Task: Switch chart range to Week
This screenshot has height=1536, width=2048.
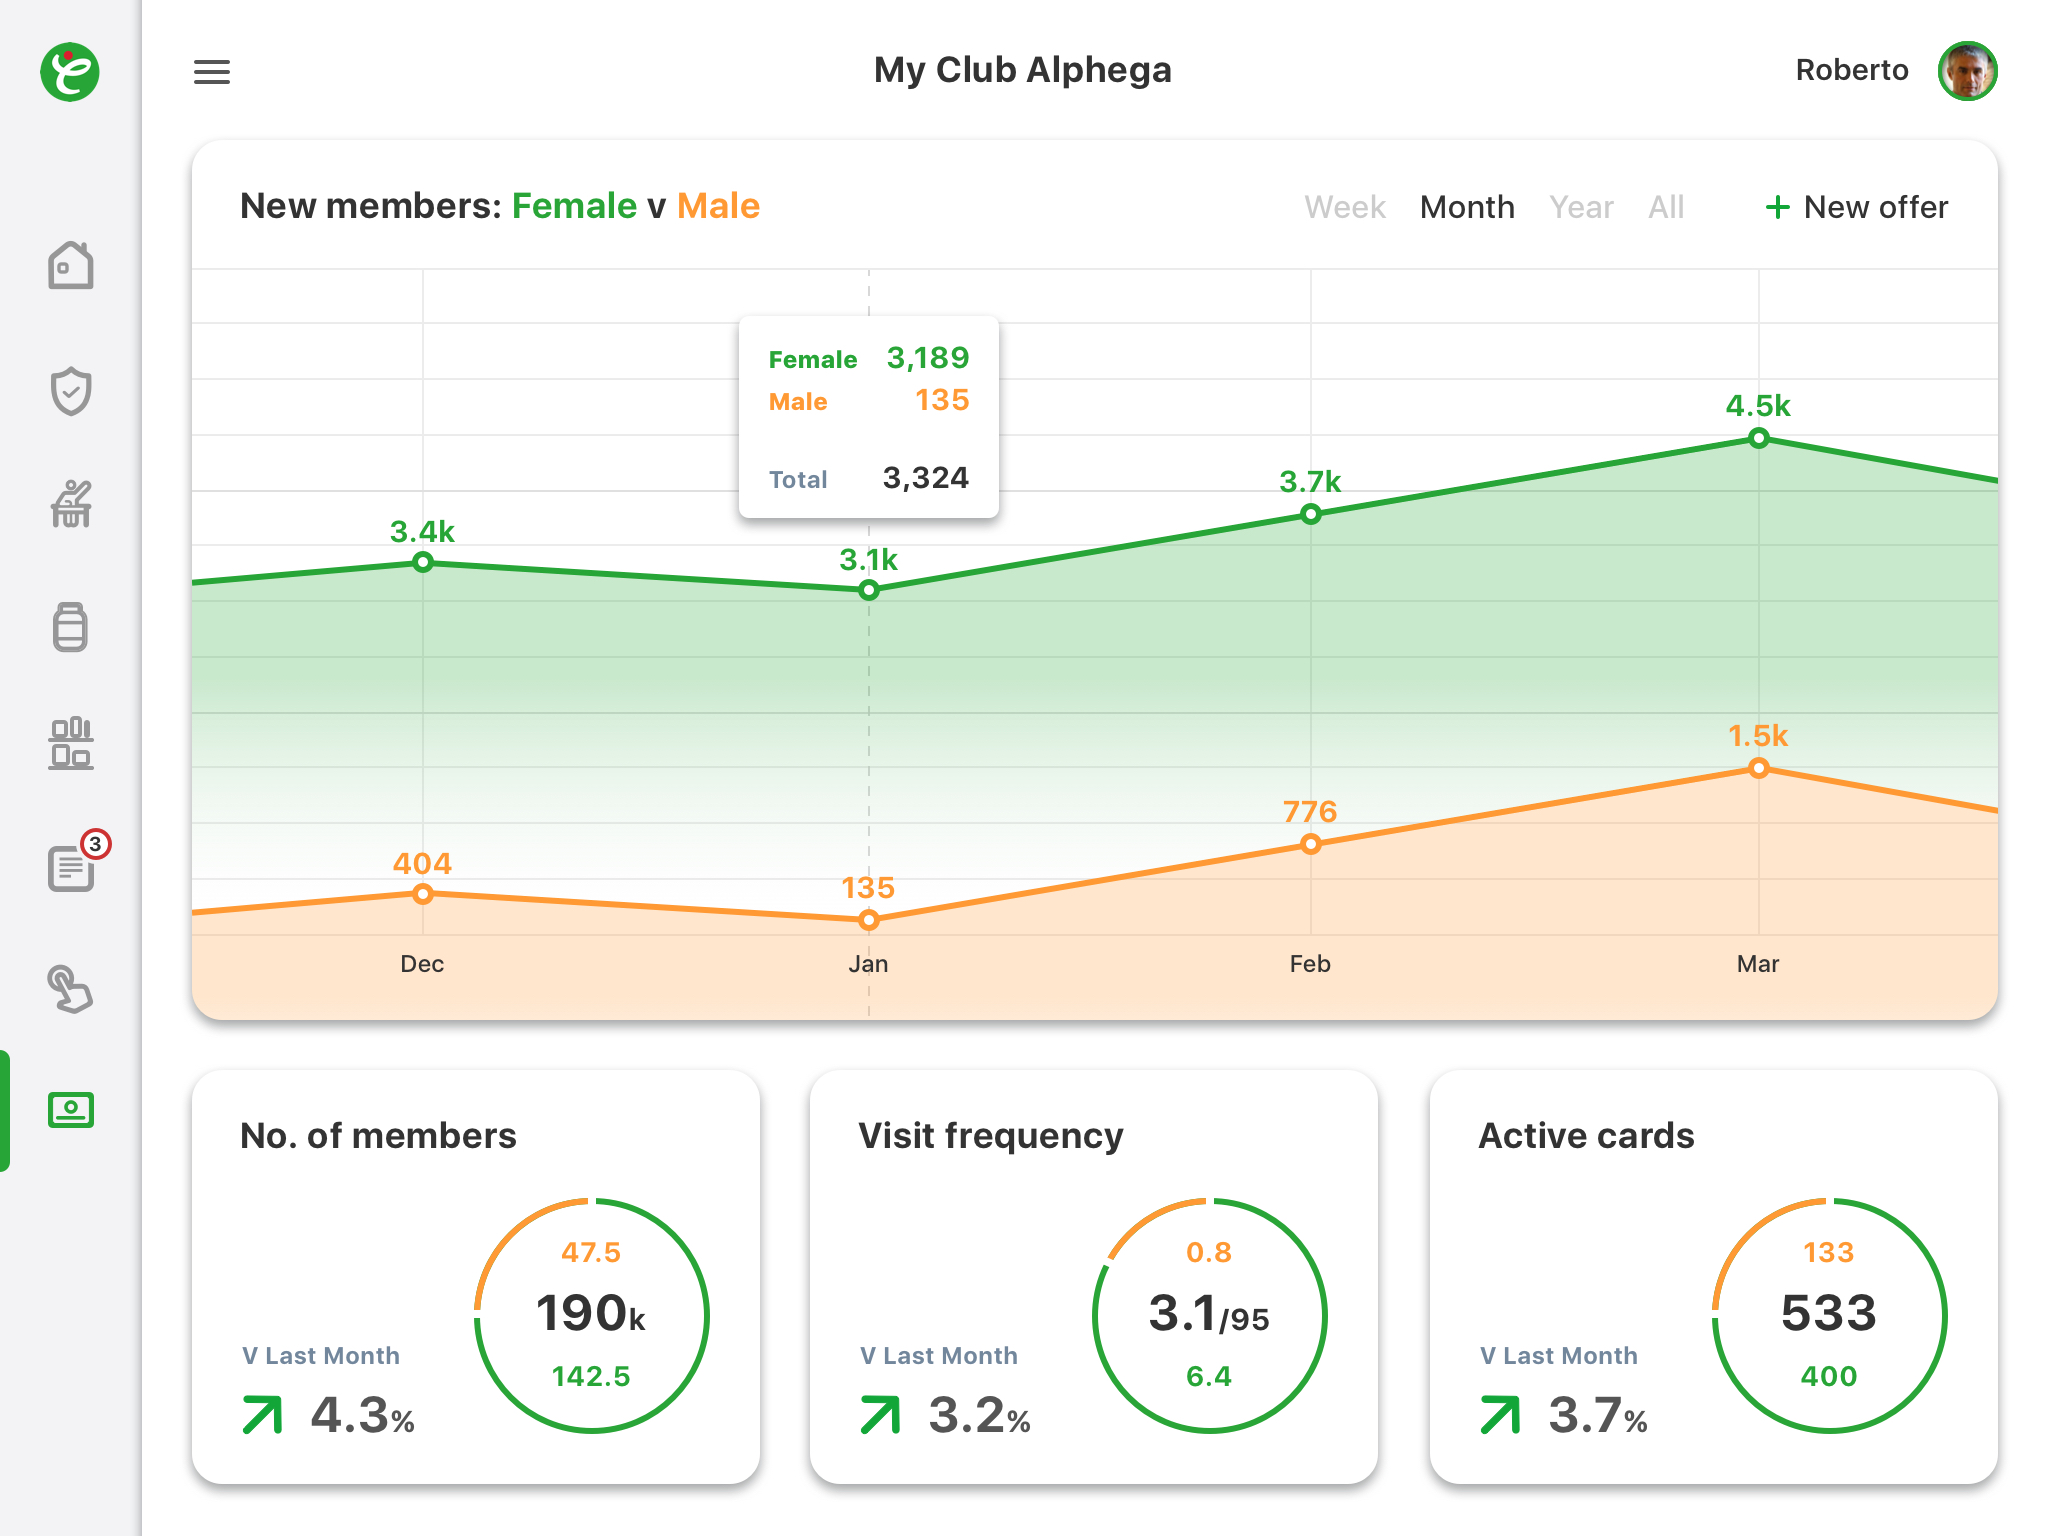Action: (x=1344, y=207)
